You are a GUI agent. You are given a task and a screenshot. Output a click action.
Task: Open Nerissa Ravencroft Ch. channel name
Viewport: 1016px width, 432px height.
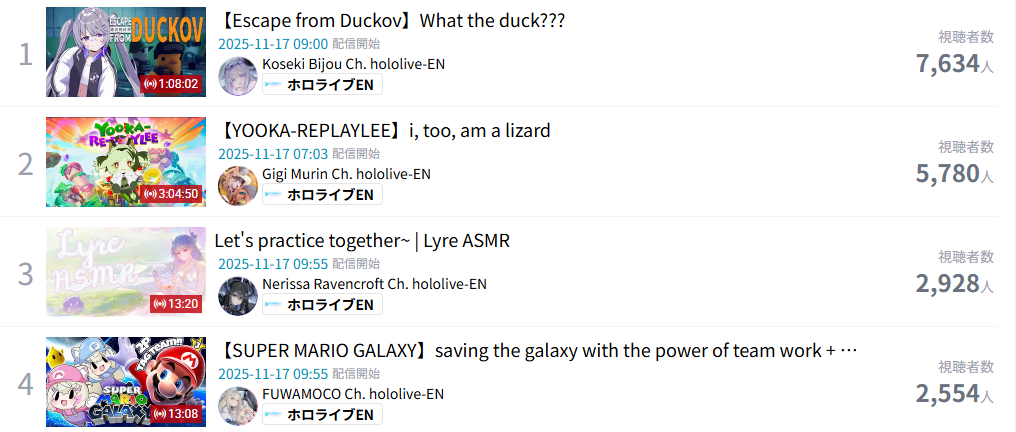coord(375,284)
